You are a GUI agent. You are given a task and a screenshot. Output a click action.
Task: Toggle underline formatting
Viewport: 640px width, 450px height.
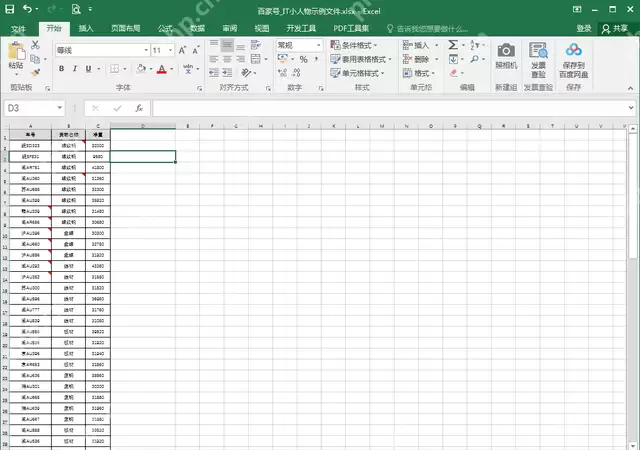click(89, 69)
